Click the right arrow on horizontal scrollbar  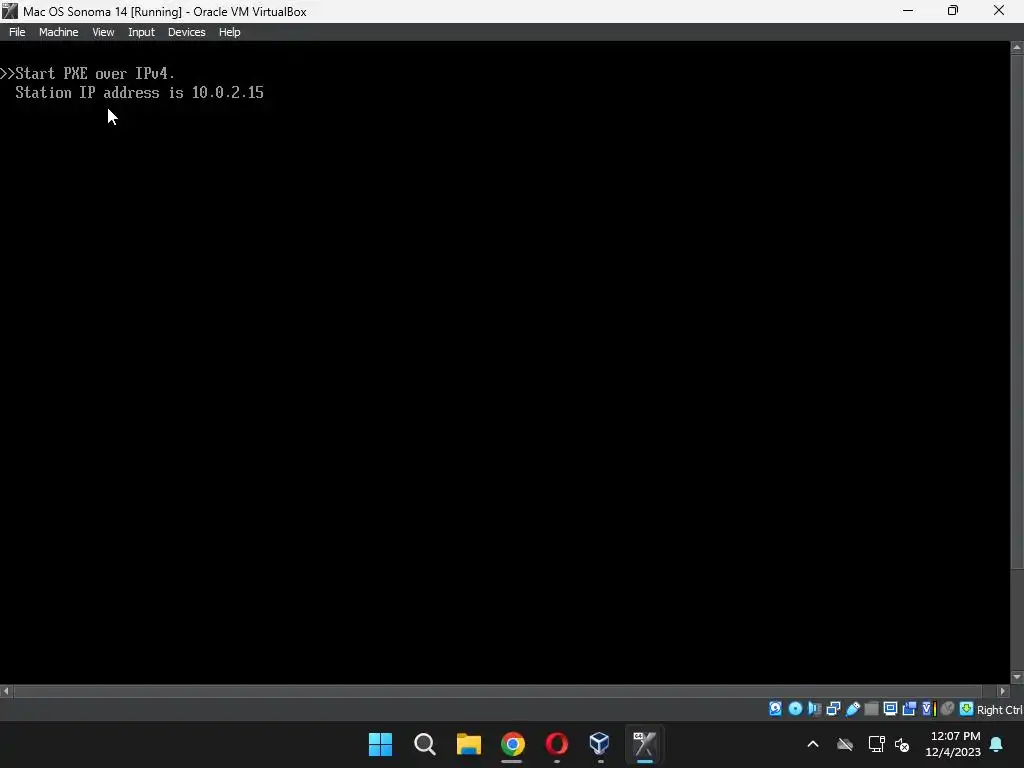click(x=1004, y=691)
